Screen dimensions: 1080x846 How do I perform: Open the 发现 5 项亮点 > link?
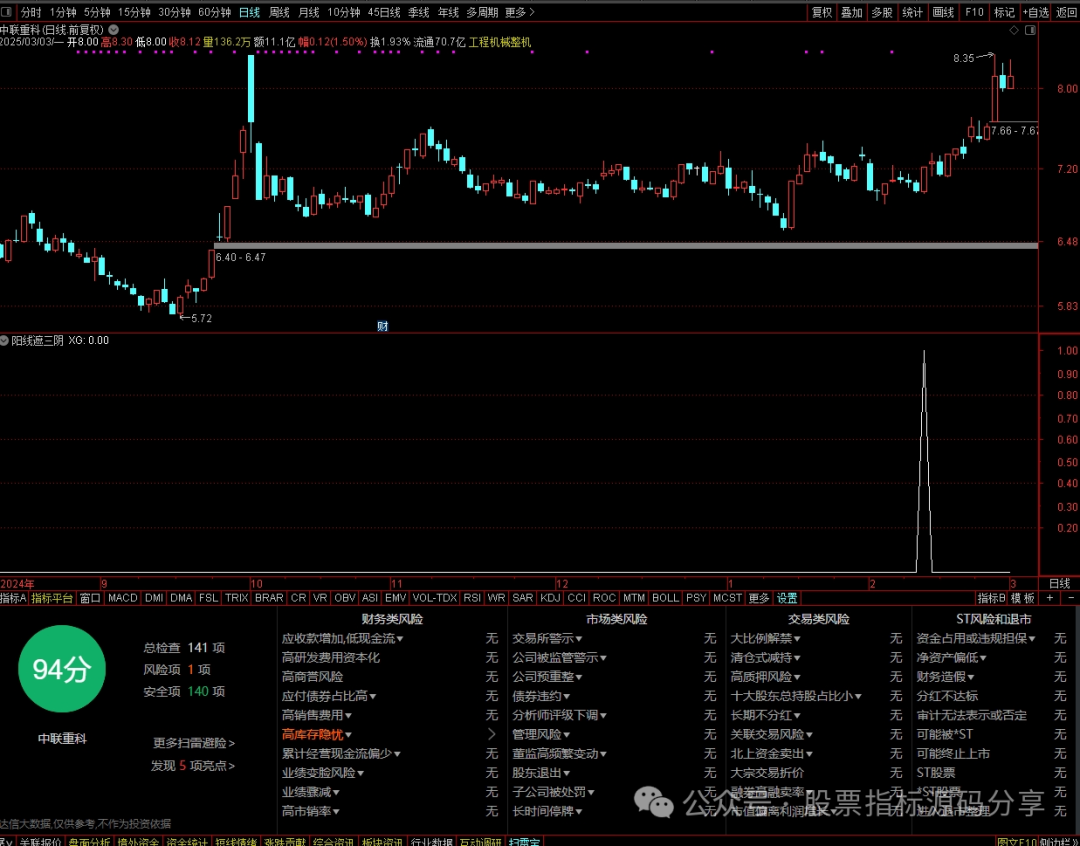194,766
